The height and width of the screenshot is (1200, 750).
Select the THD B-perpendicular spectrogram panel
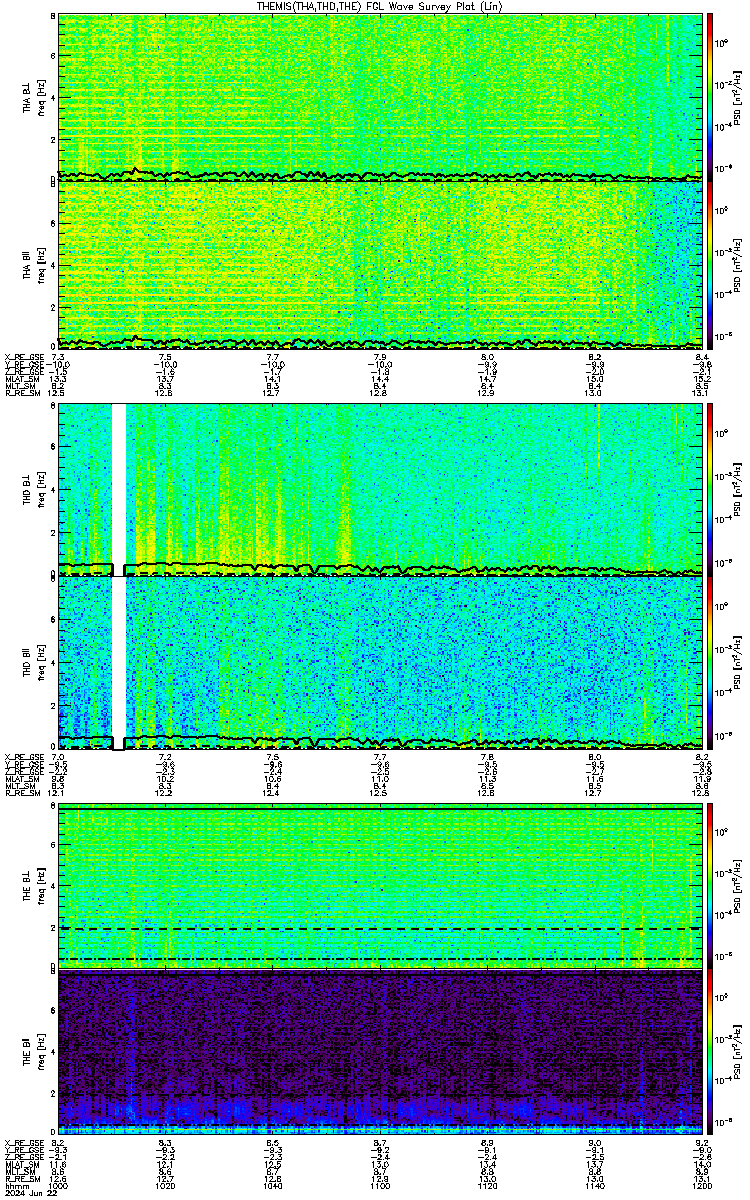[380, 490]
